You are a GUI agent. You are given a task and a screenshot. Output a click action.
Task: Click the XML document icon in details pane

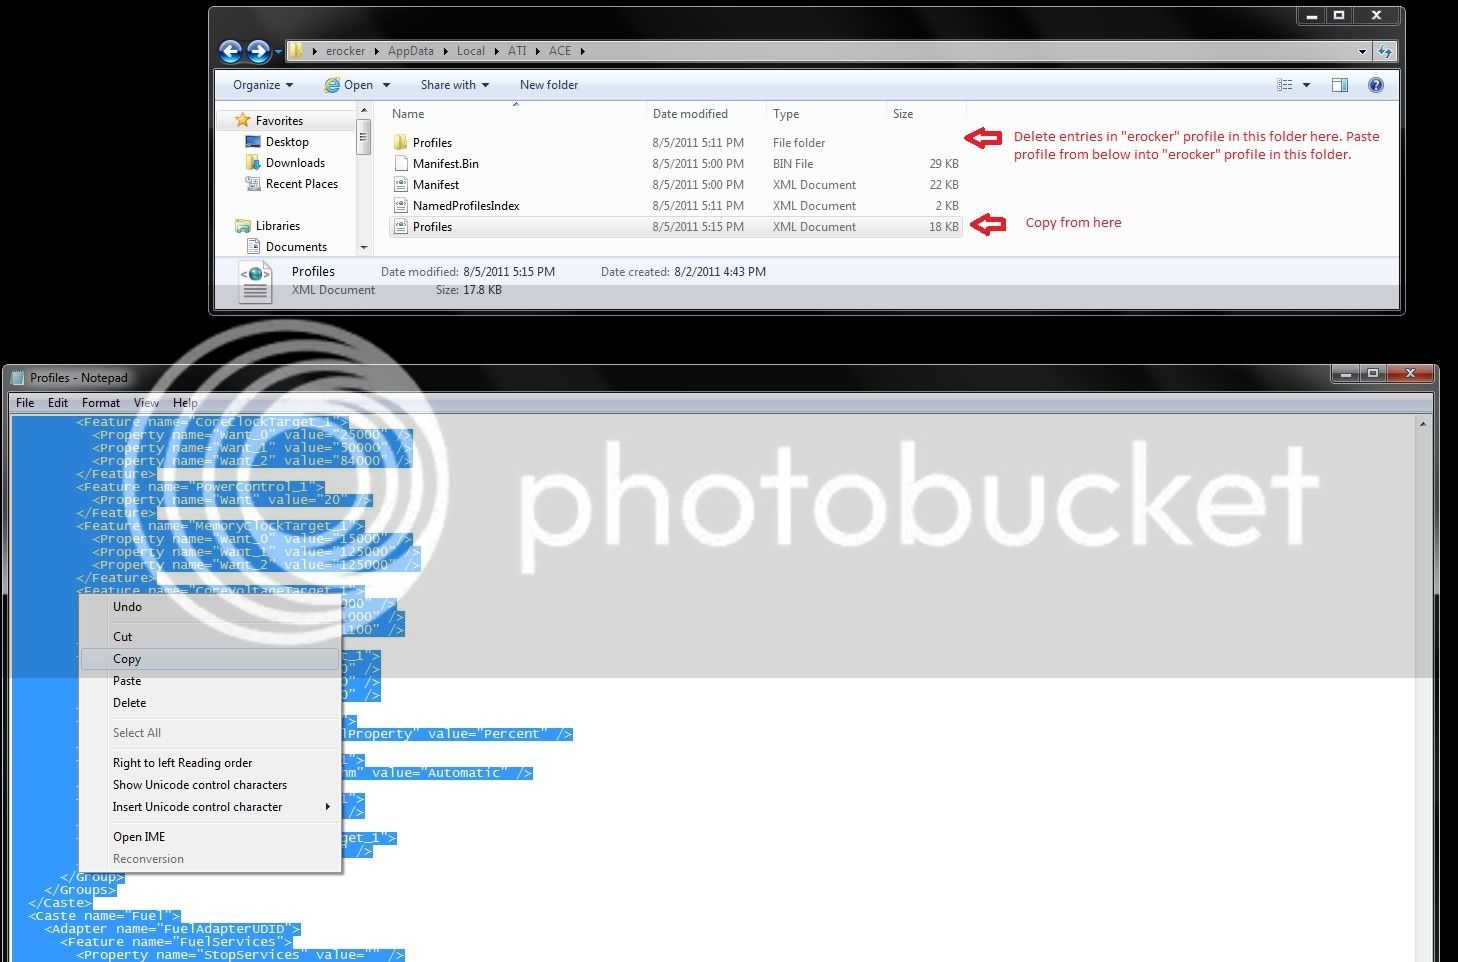click(x=255, y=282)
